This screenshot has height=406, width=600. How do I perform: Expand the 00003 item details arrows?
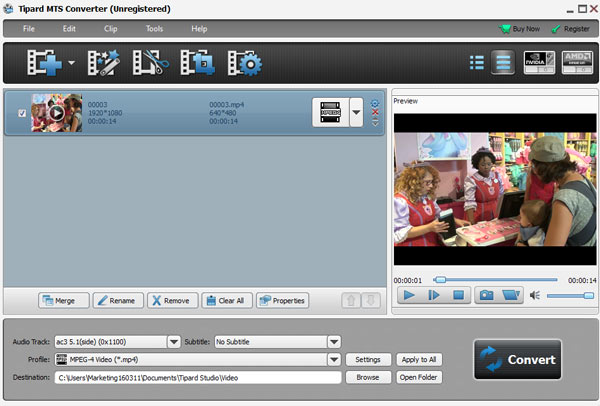375,122
